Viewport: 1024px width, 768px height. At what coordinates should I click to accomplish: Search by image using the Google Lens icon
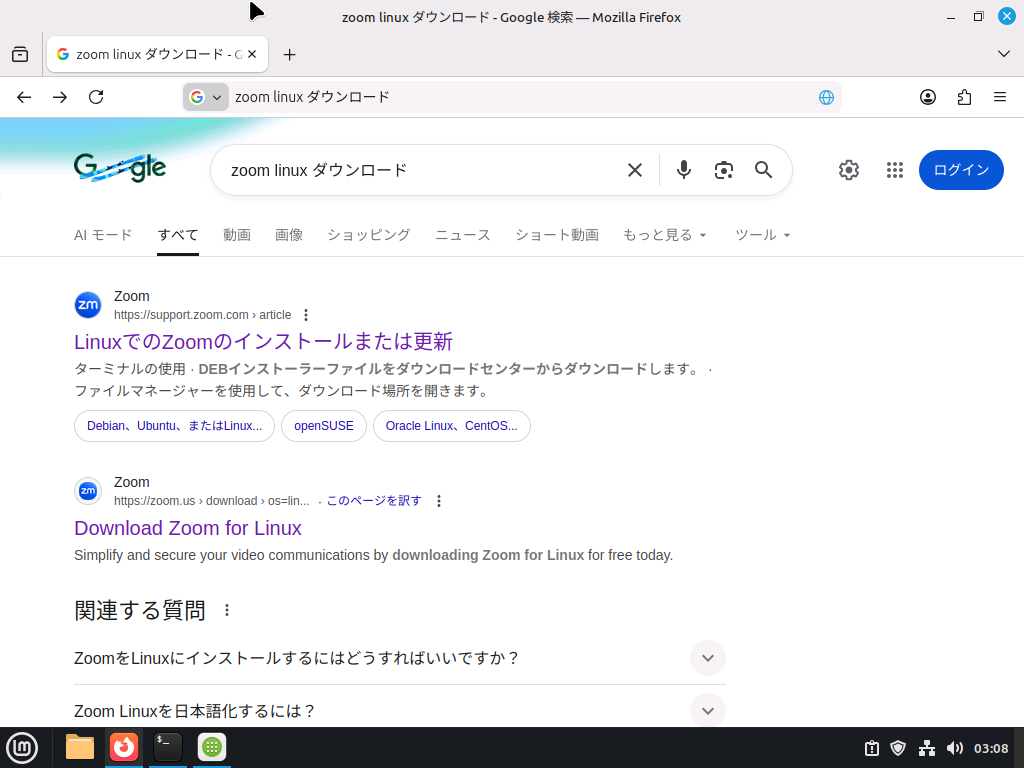[x=723, y=170]
